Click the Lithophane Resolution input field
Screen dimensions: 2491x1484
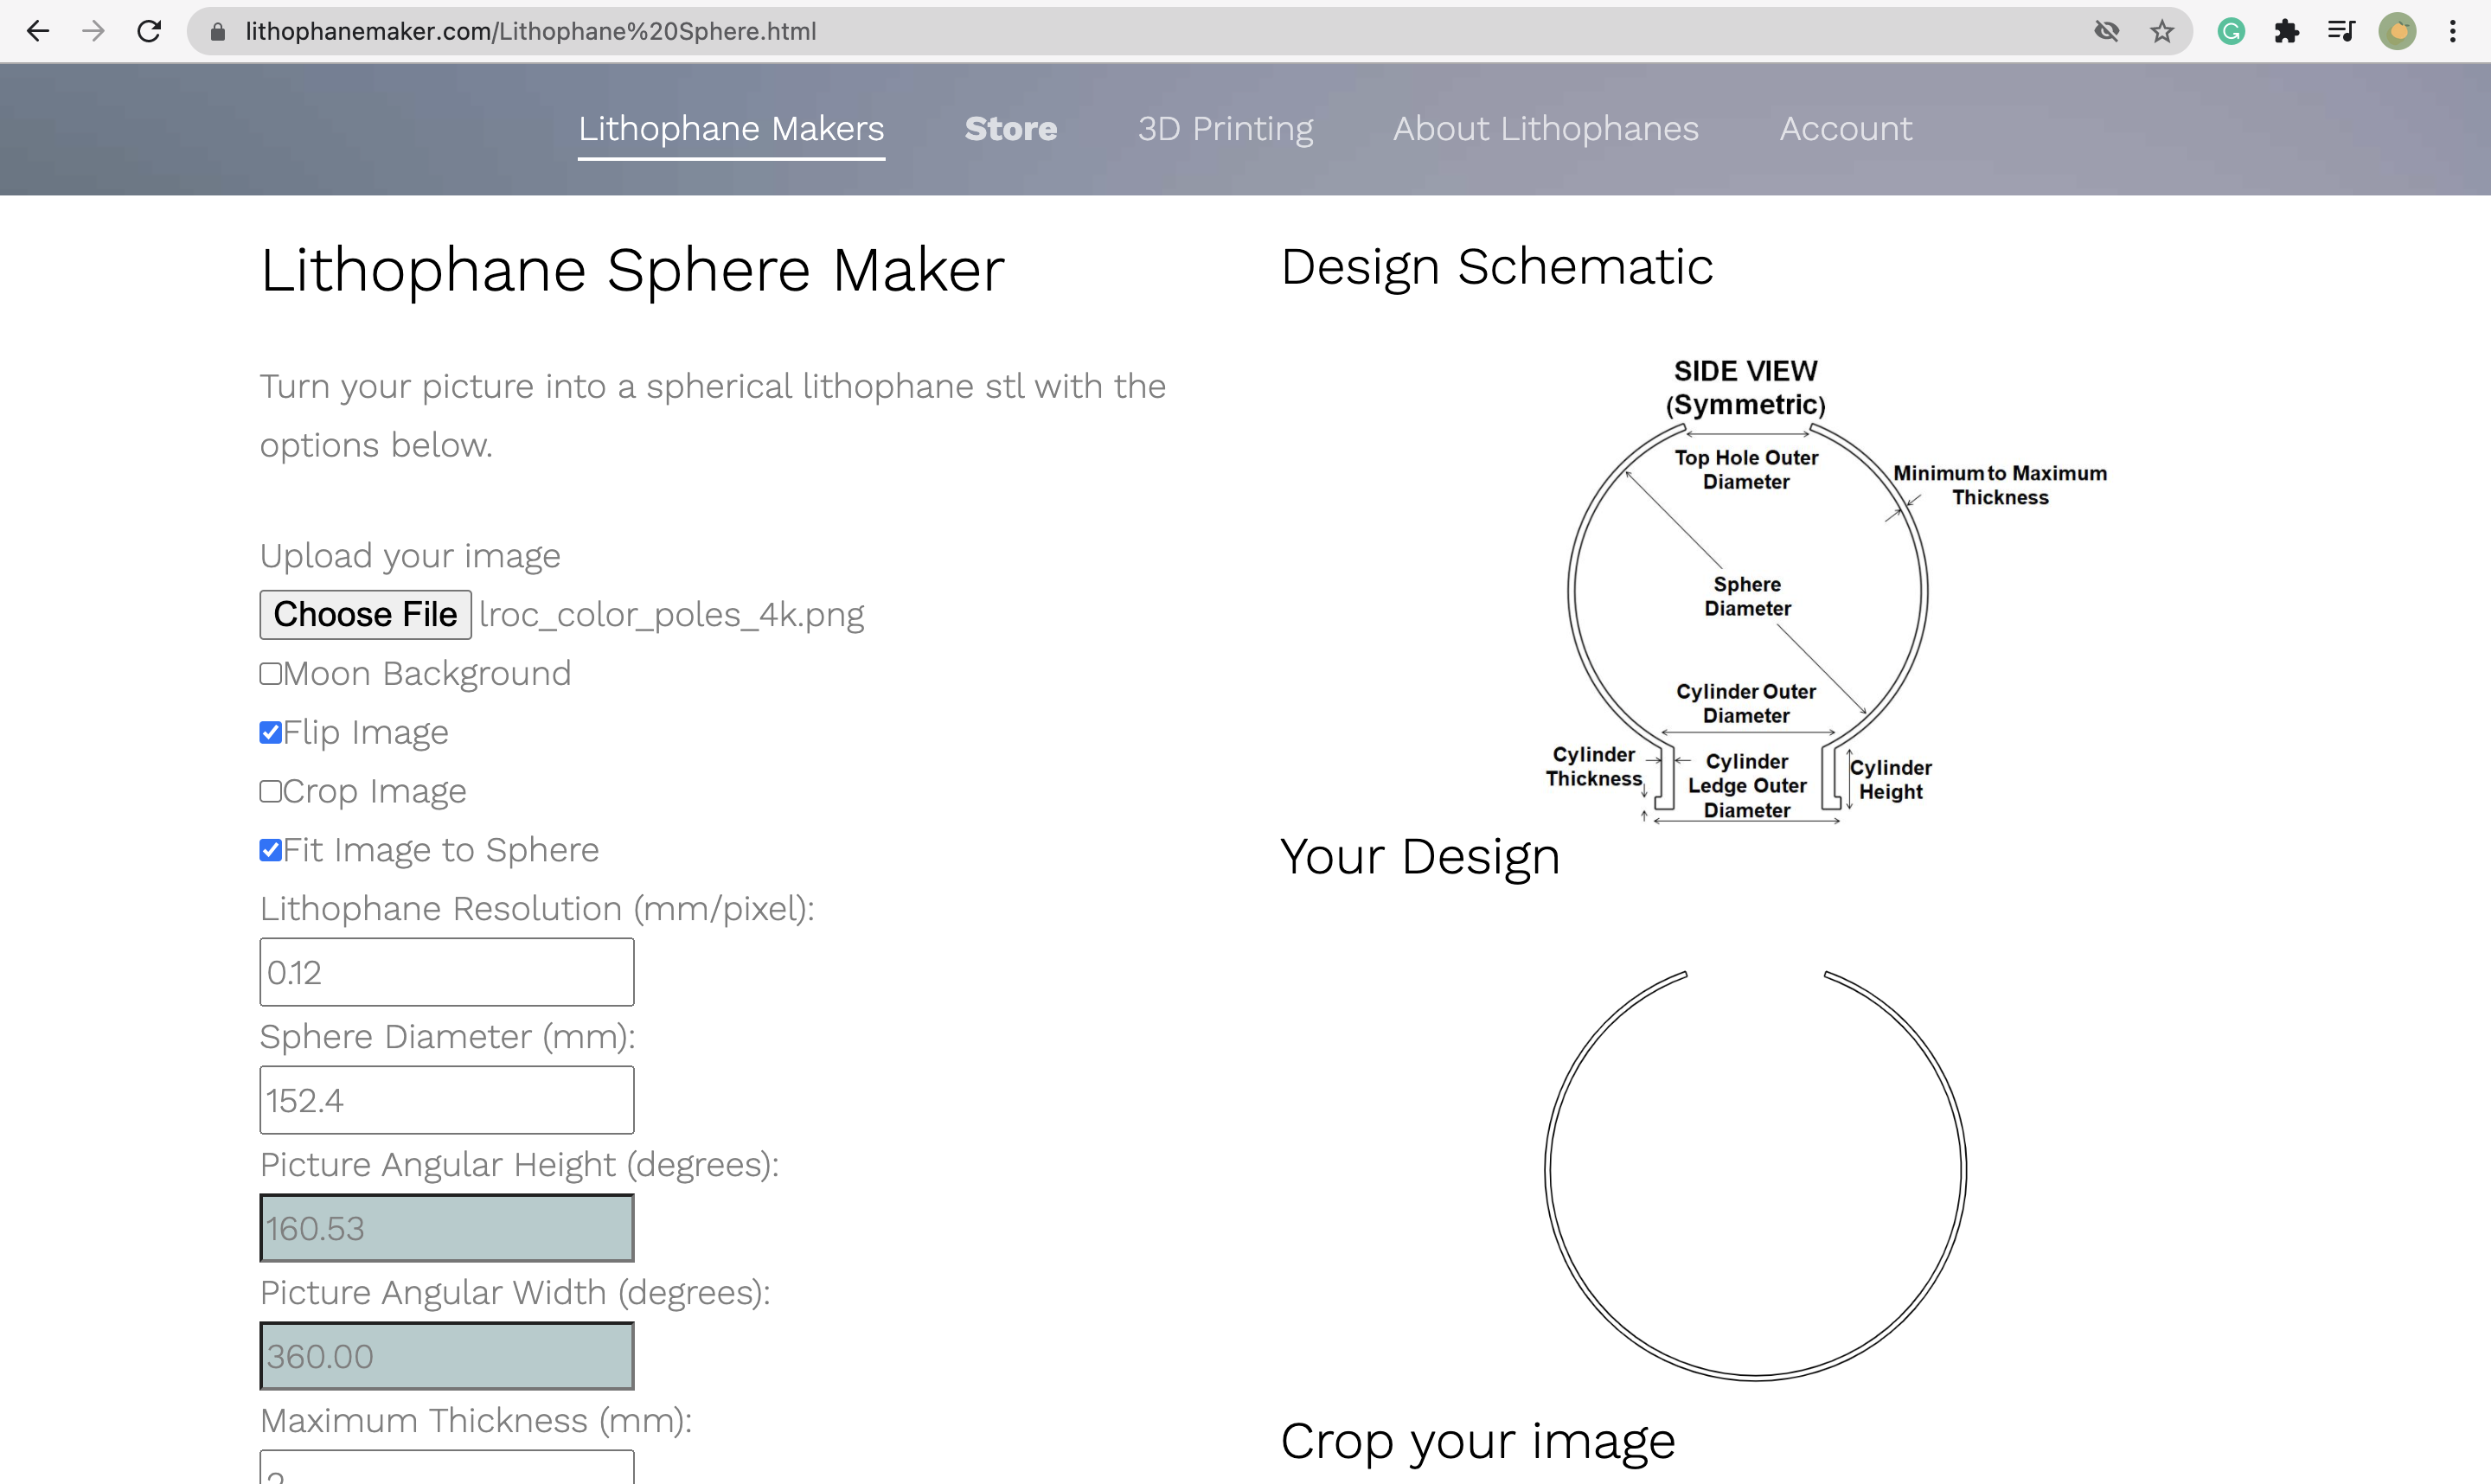click(x=447, y=972)
